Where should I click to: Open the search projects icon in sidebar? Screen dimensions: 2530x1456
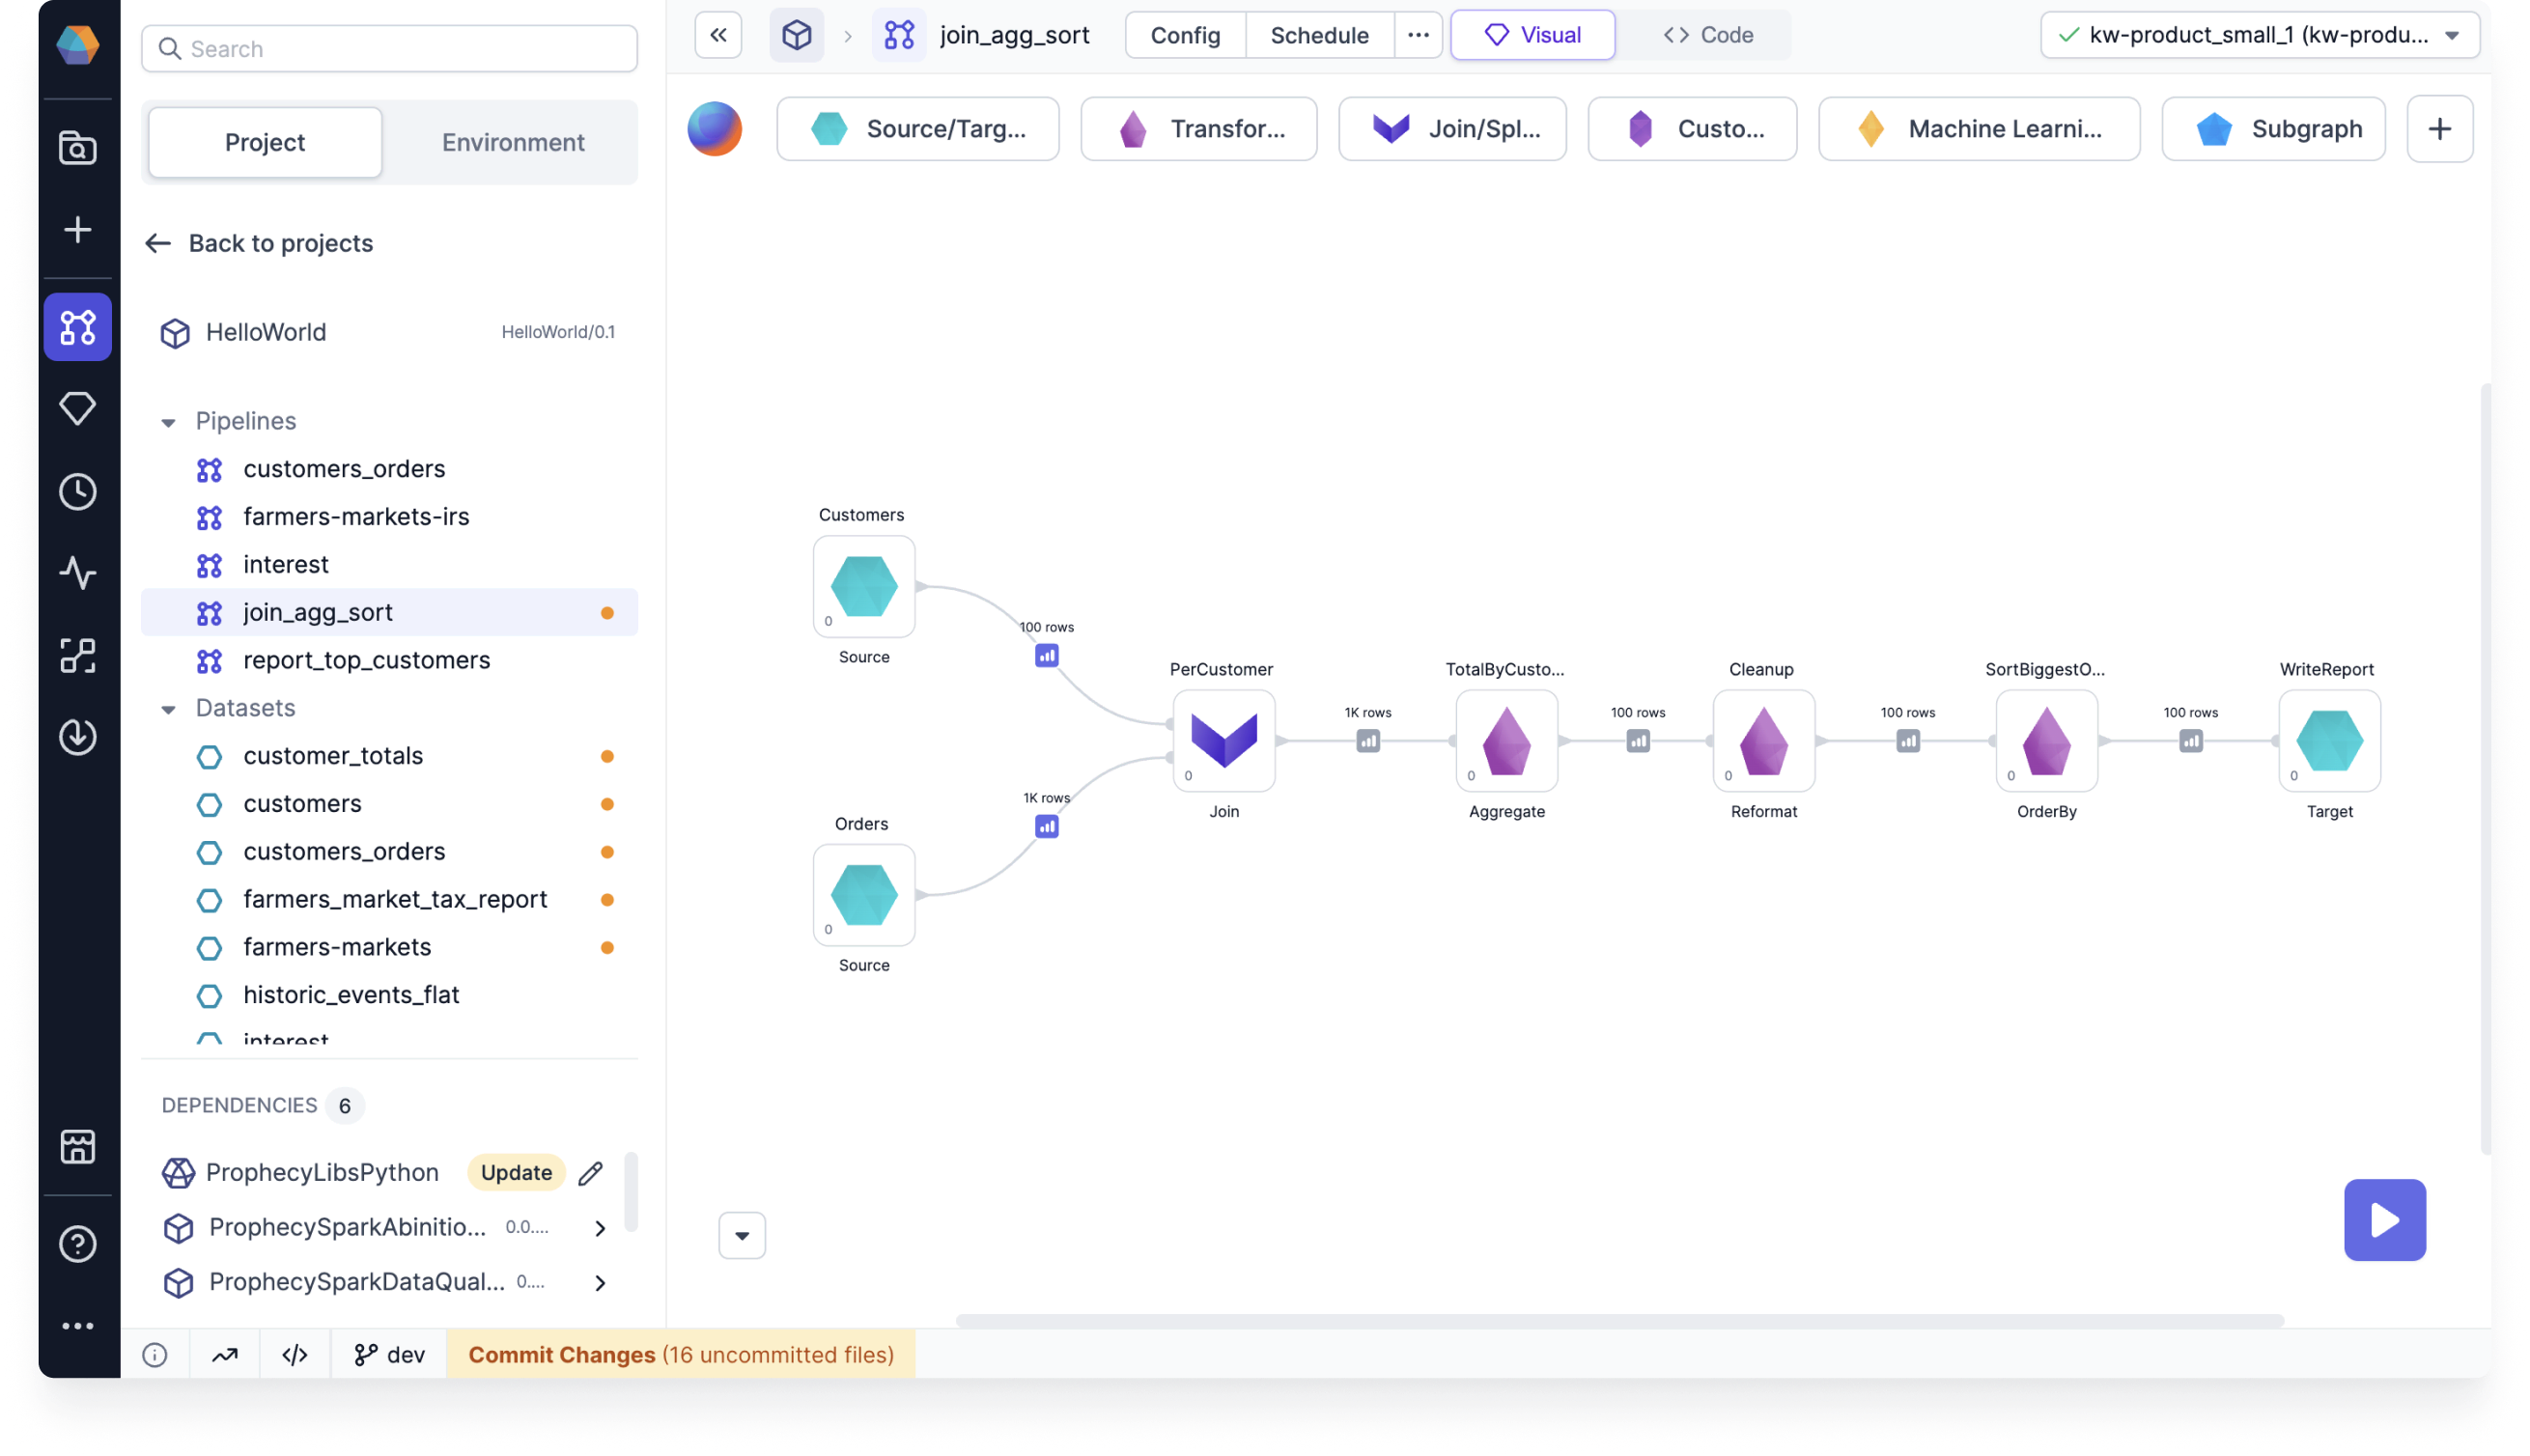coord(77,147)
